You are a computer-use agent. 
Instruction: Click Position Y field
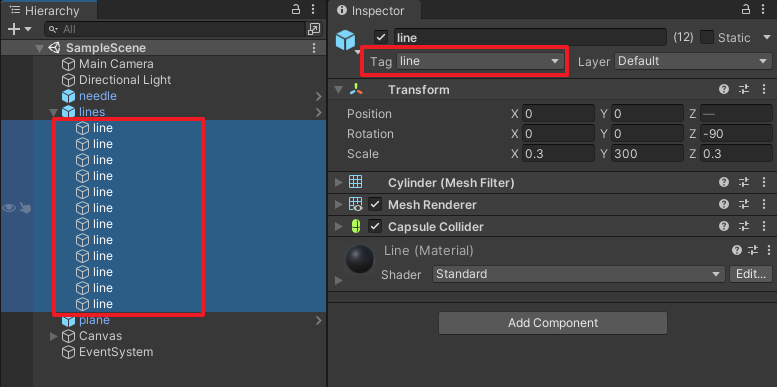(647, 114)
